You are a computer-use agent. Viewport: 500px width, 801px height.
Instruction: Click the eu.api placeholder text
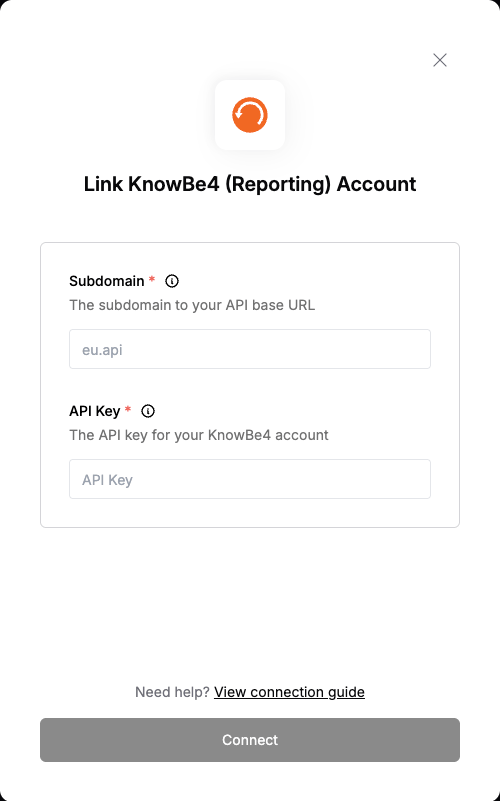(x=102, y=350)
